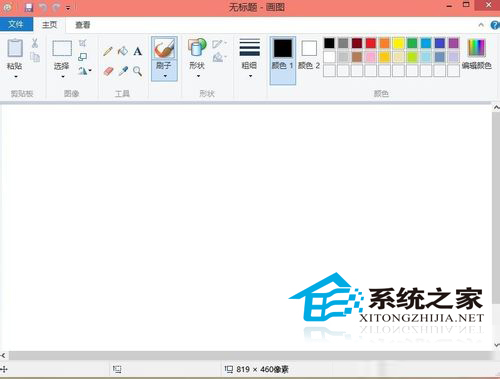The image size is (500, 379).
Task: Expand the Paste dropdown arrow
Action: tap(16, 77)
